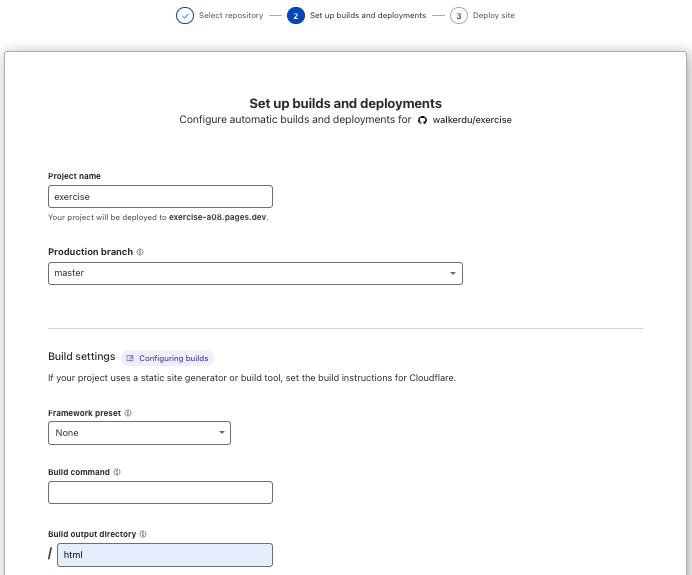Click the completed checkmark icon for step one
The width and height of the screenshot is (692, 575).
coord(185,16)
